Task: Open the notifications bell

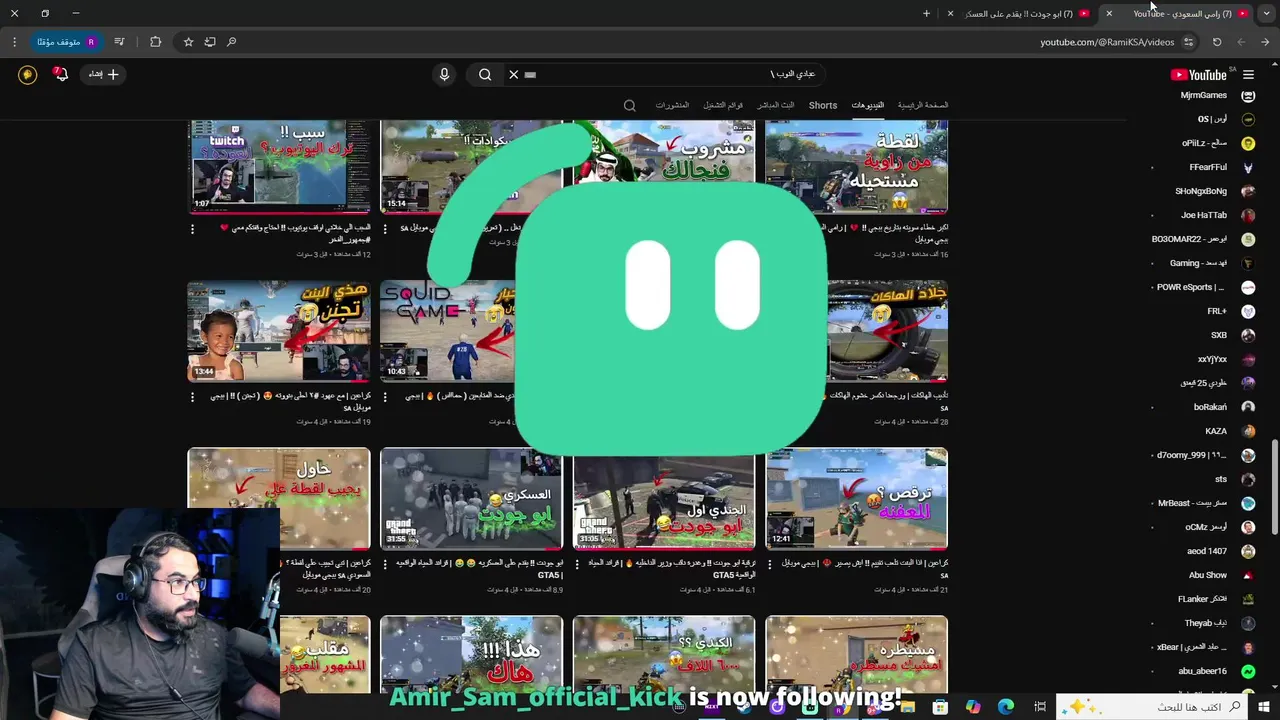Action: click(60, 75)
